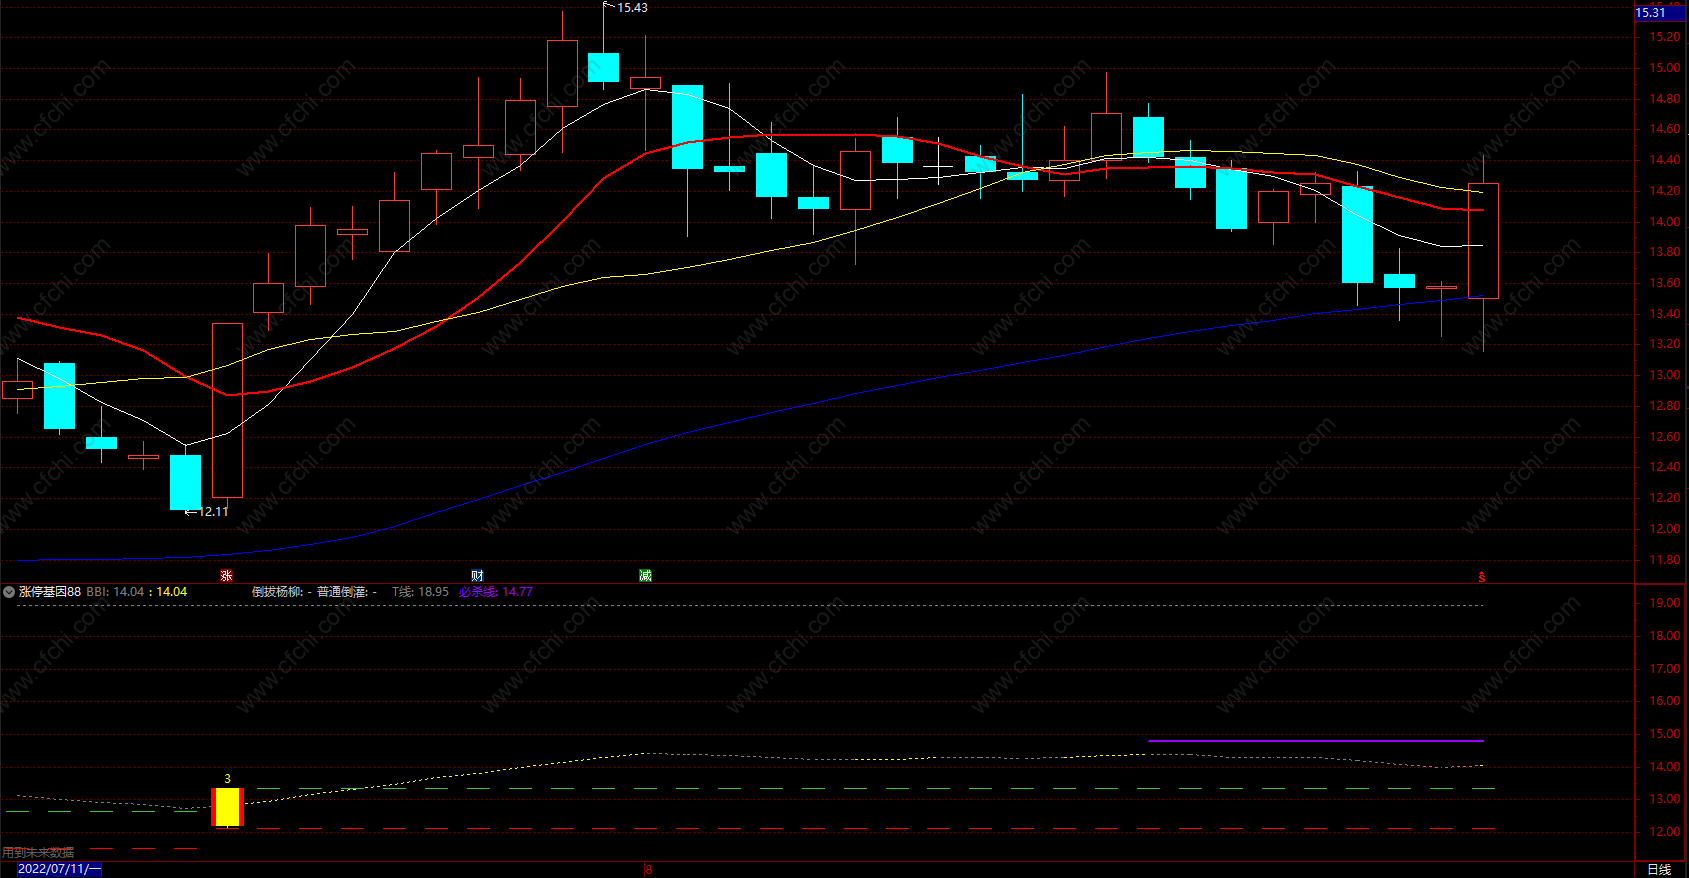
Task: Click the yellow 14.04 indicator value
Action: [171, 592]
